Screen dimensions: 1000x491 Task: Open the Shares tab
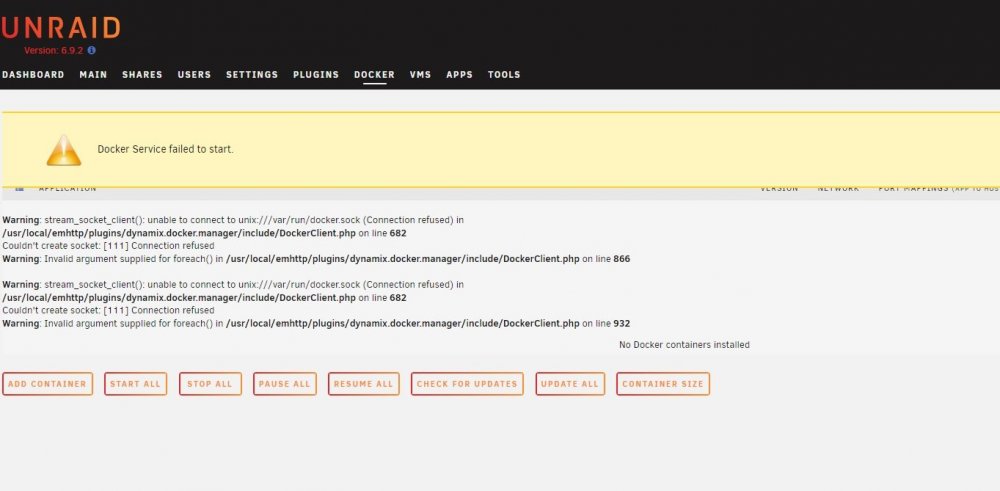[x=142, y=75]
